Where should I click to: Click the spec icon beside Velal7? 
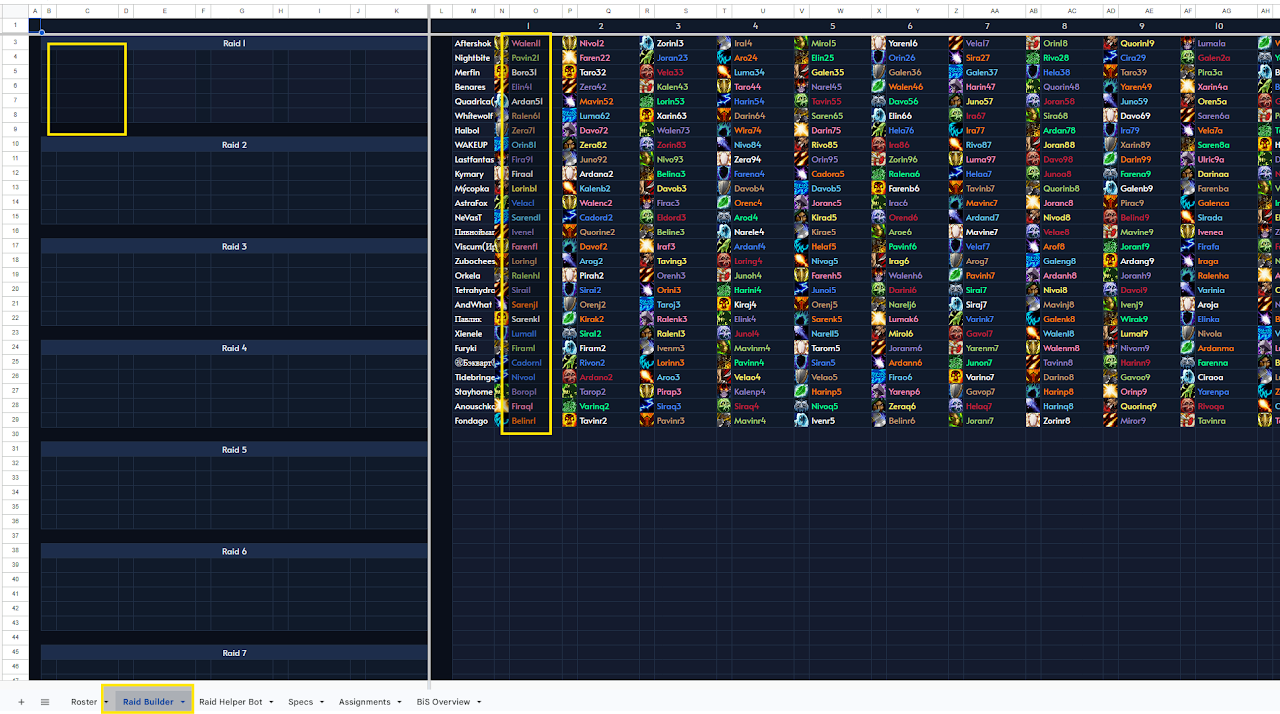pos(956,43)
